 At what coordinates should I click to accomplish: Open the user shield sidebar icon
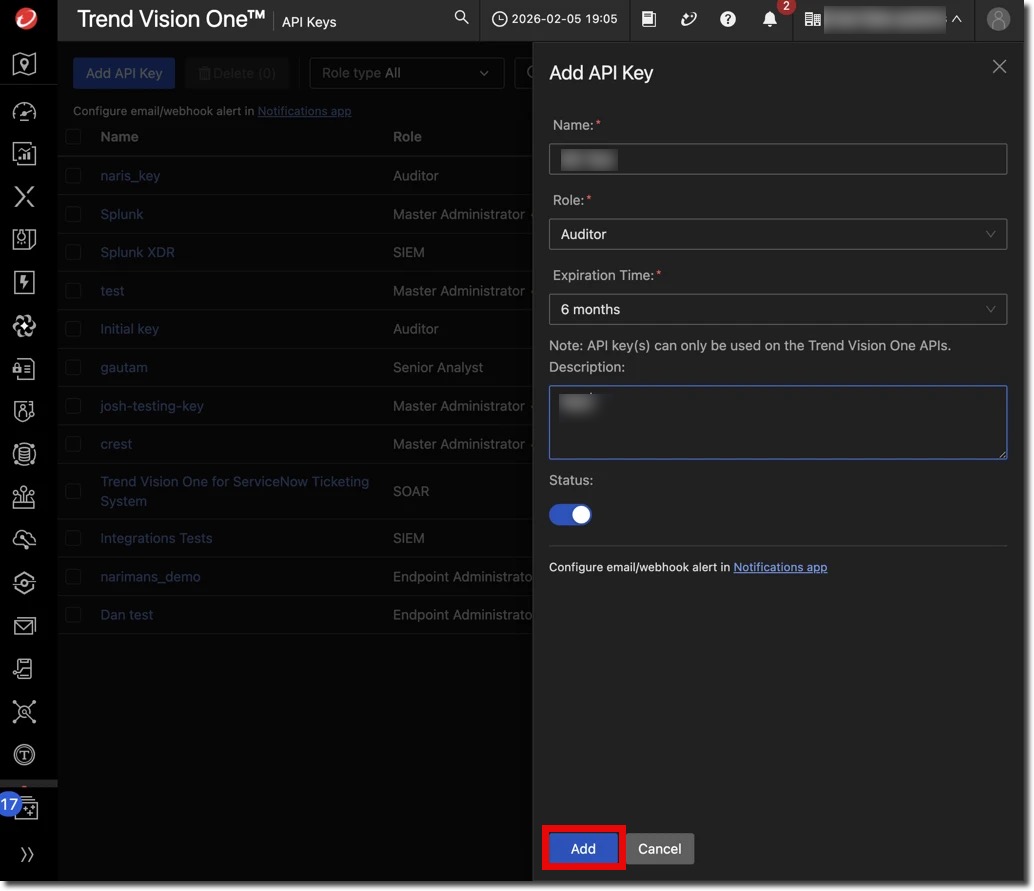click(x=24, y=411)
